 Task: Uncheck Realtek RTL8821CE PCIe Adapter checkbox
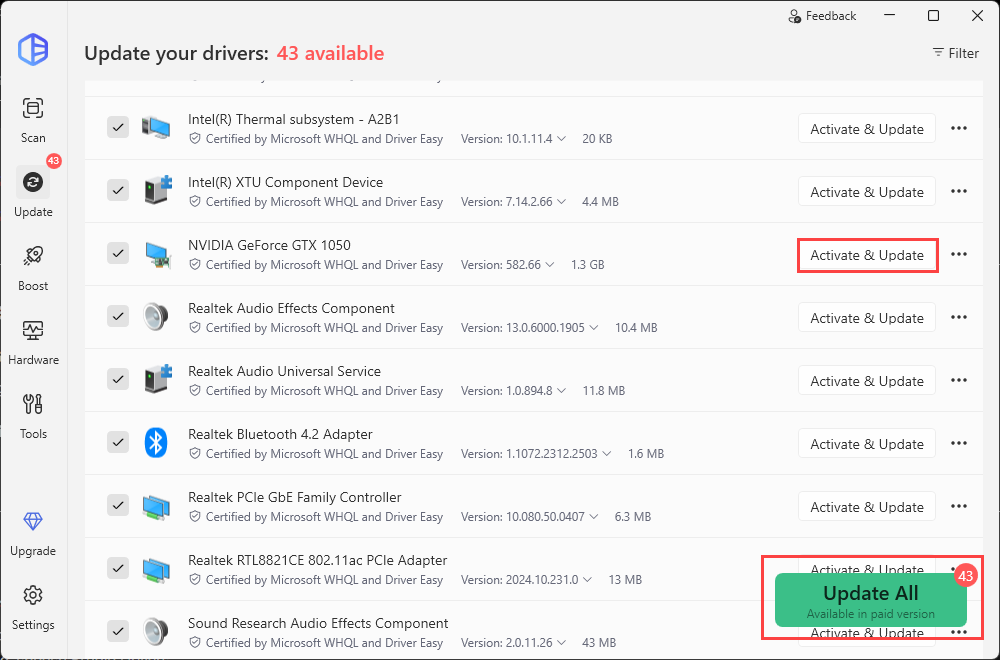(x=118, y=568)
